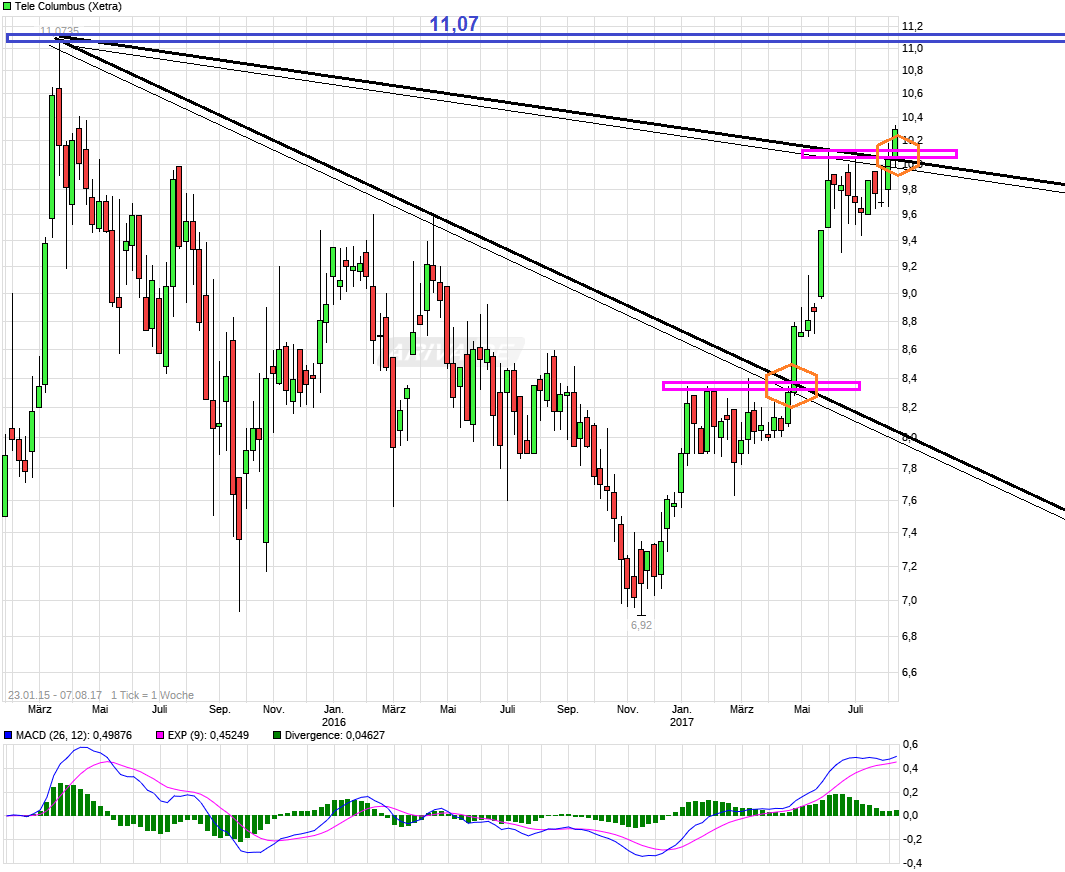This screenshot has width=1065, height=872.
Task: Click the dark green Divergence legend square
Action: pyautogui.click(x=277, y=735)
